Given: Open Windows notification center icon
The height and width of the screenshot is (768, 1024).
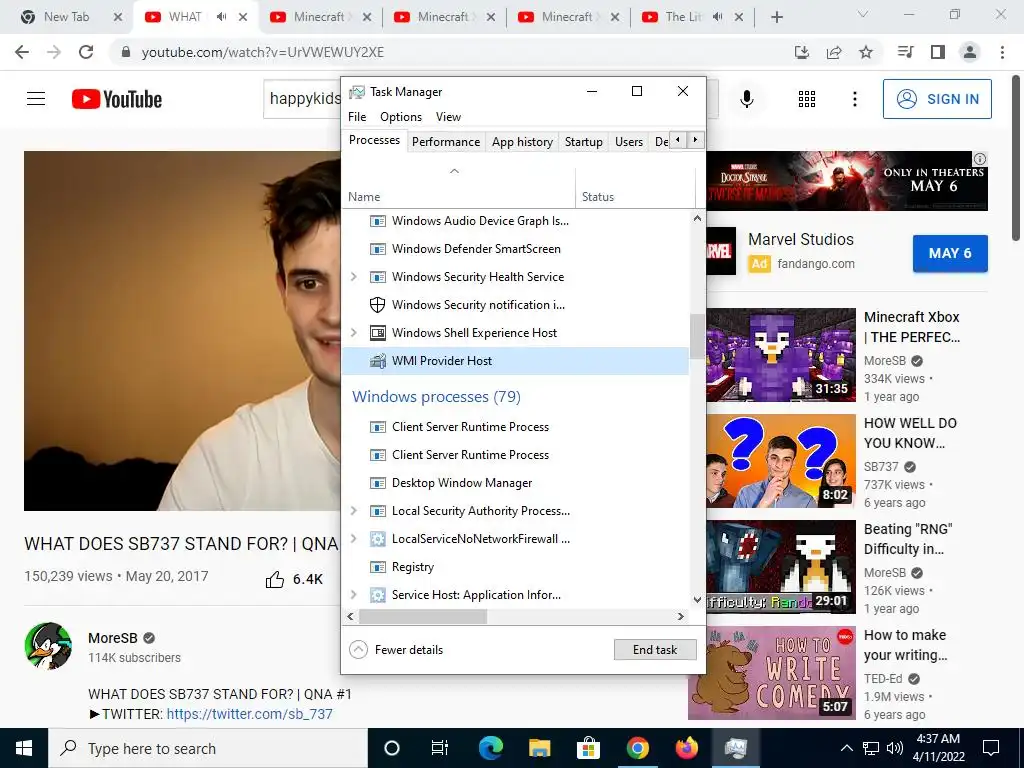Looking at the screenshot, I should point(991,748).
